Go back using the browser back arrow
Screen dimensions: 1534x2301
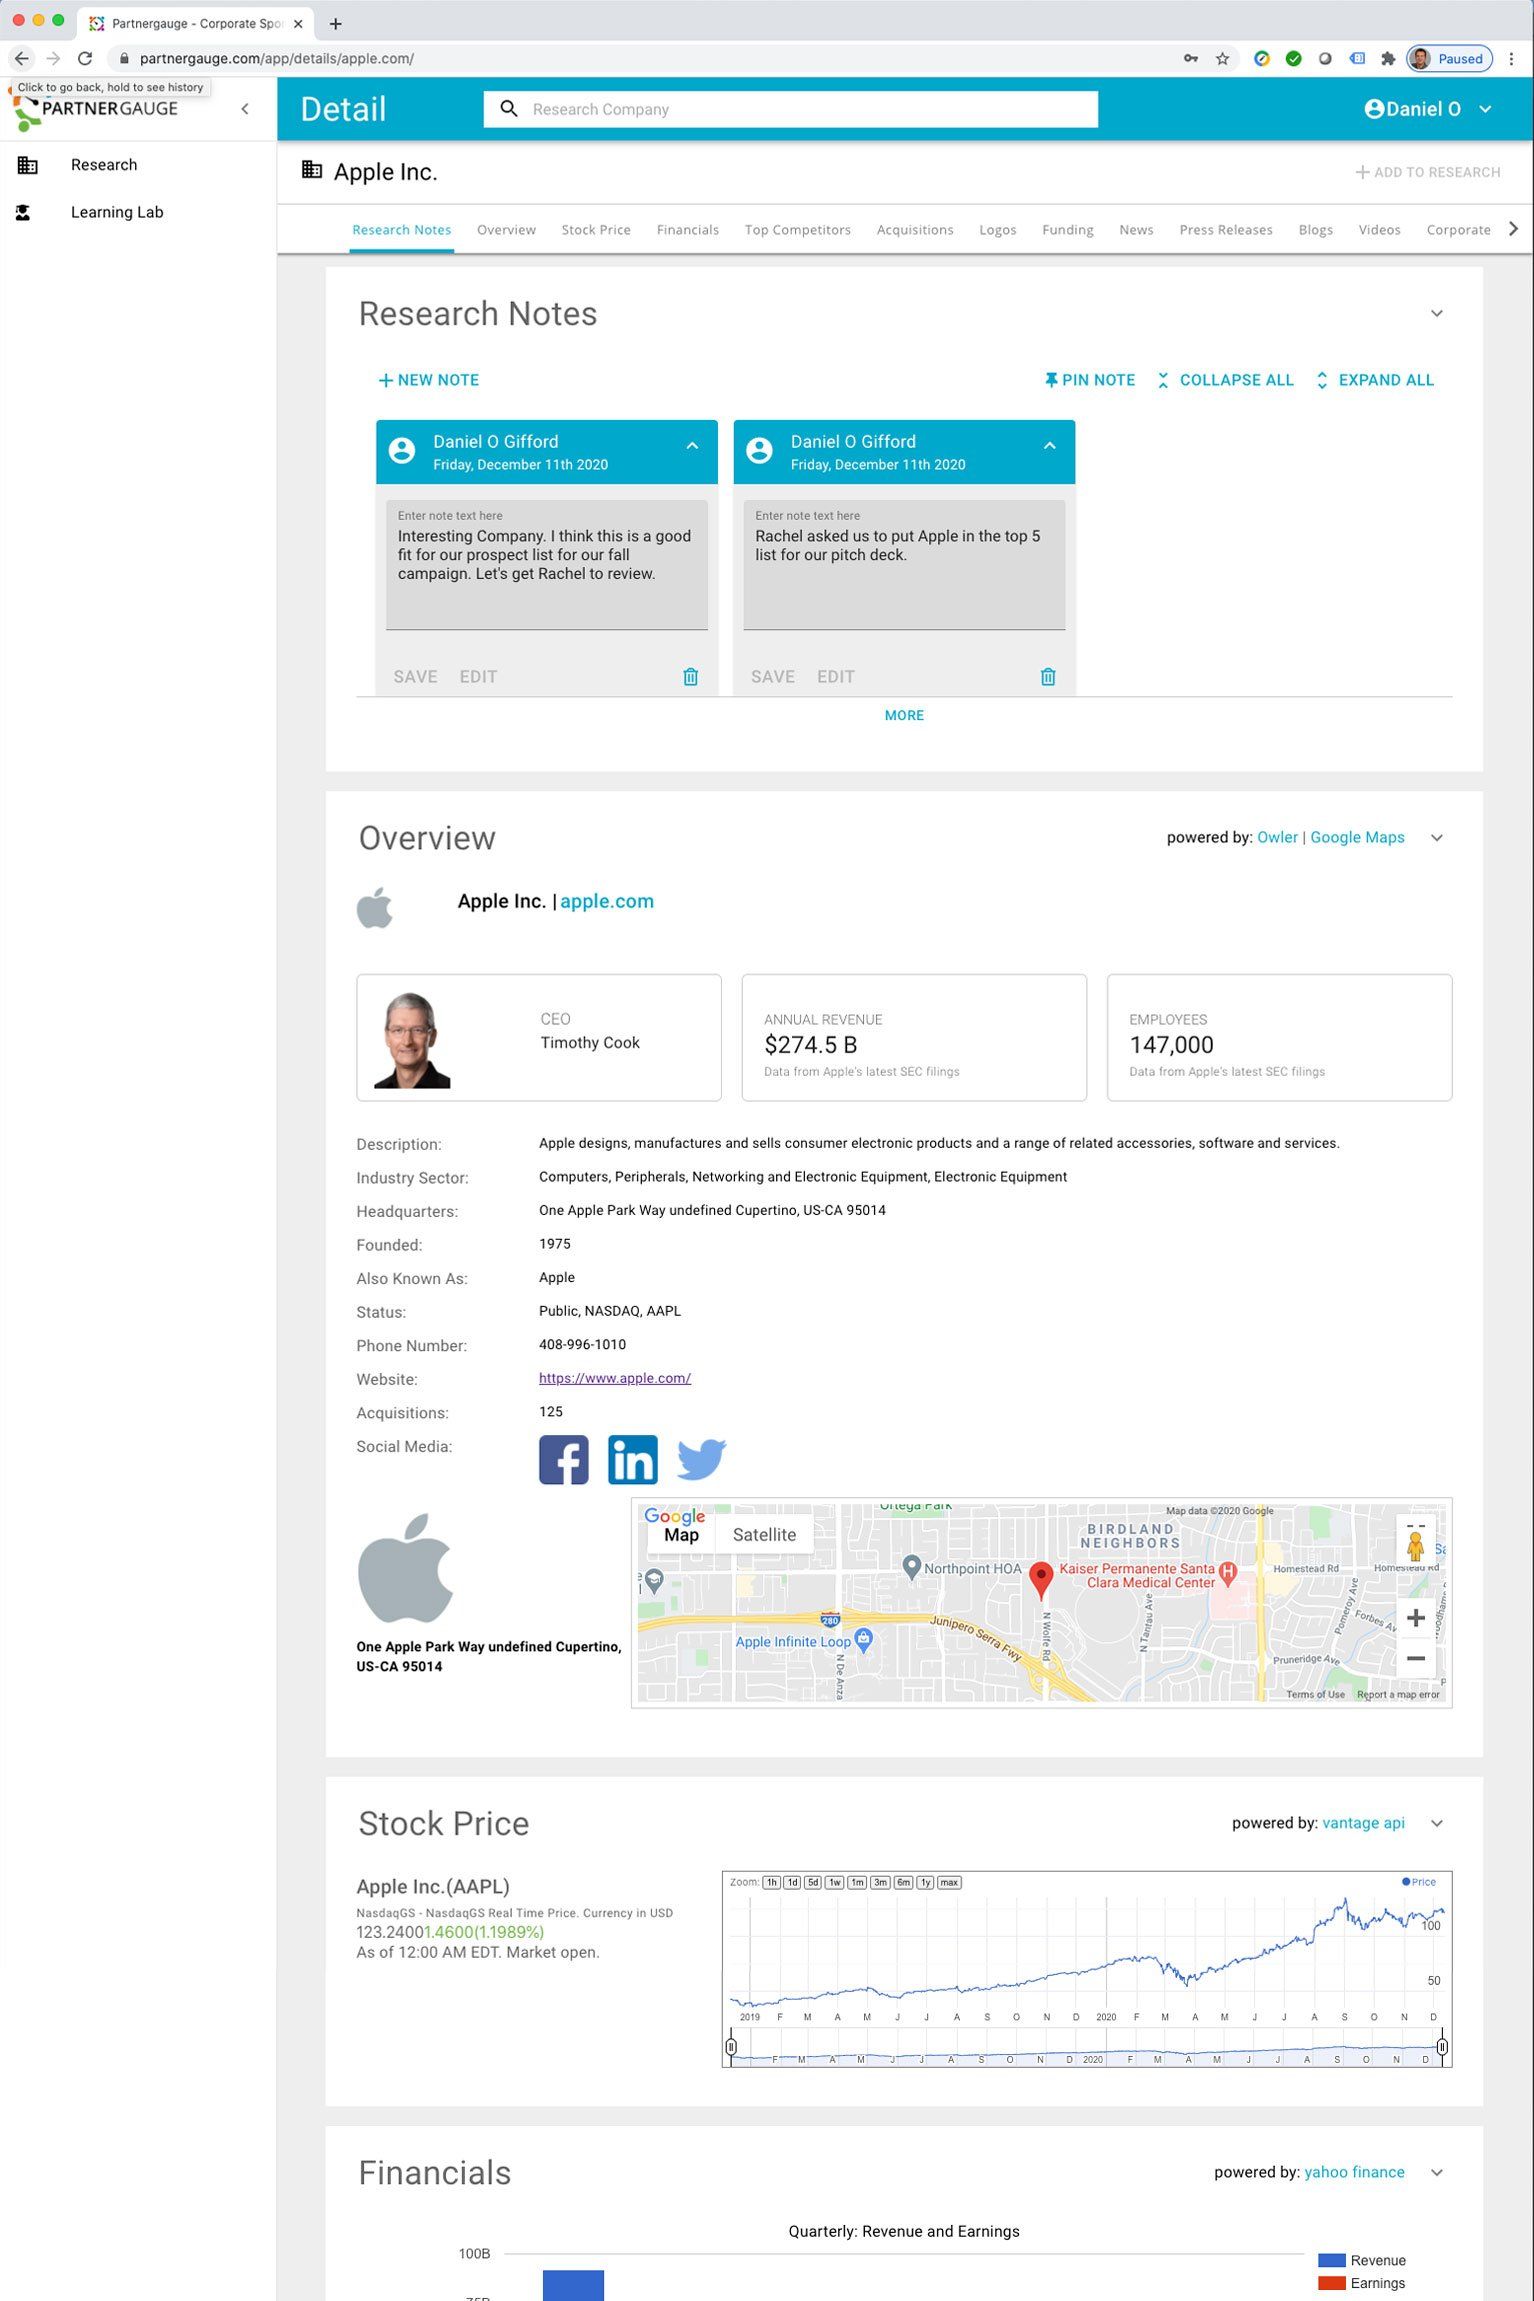[22, 59]
